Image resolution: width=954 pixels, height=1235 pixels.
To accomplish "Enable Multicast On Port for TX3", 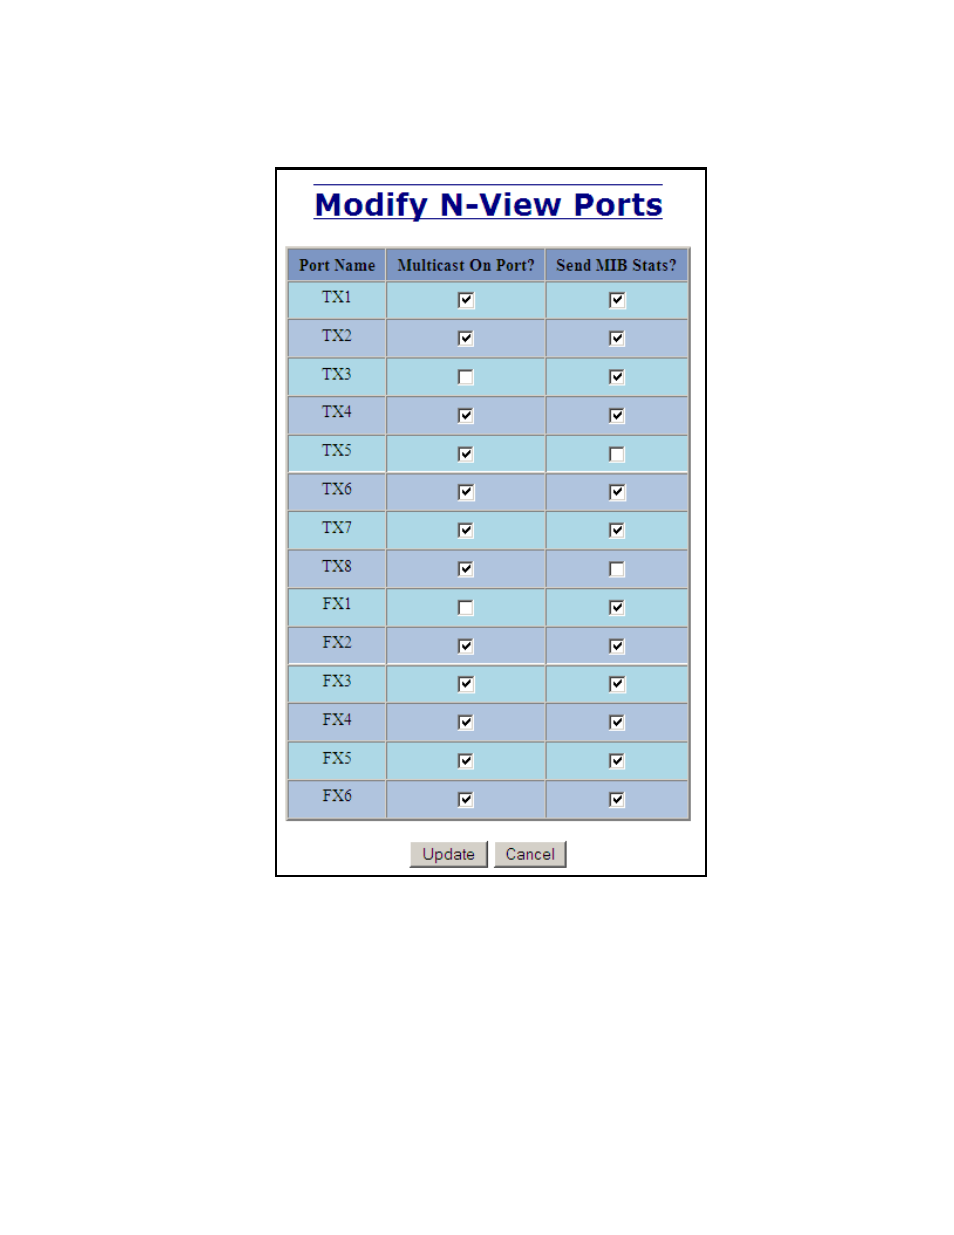I will point(465,377).
